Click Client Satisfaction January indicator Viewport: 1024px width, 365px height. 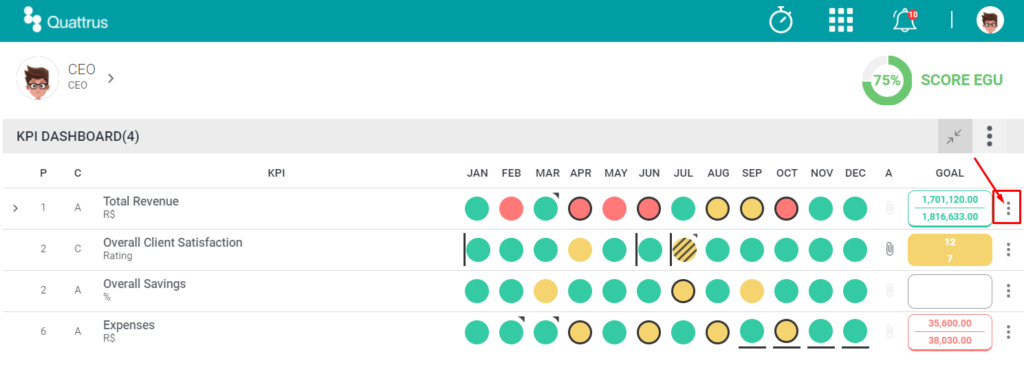[x=477, y=249]
